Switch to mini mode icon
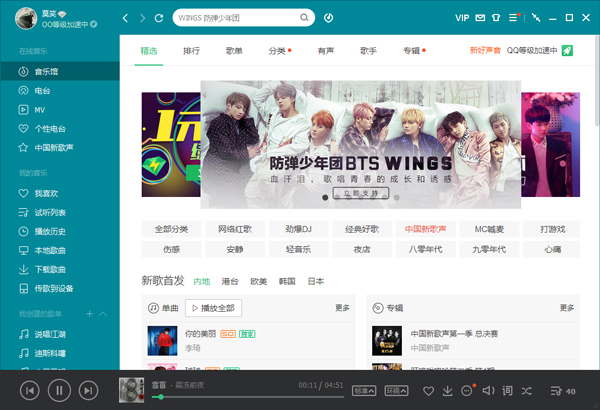The image size is (600, 410). click(536, 18)
